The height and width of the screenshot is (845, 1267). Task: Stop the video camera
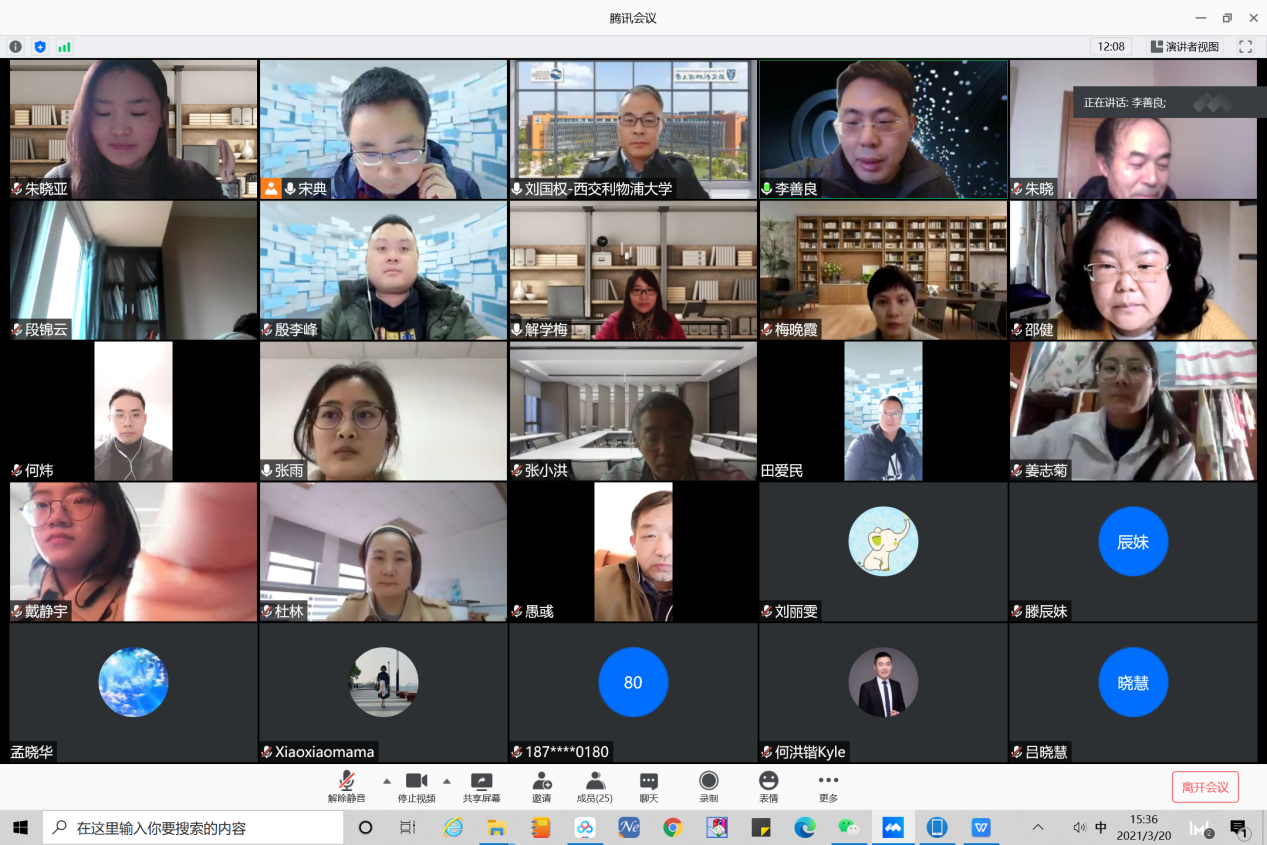click(x=416, y=786)
